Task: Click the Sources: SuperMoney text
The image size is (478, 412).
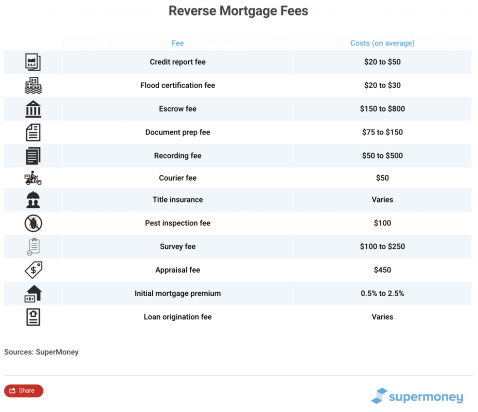Action: click(41, 352)
